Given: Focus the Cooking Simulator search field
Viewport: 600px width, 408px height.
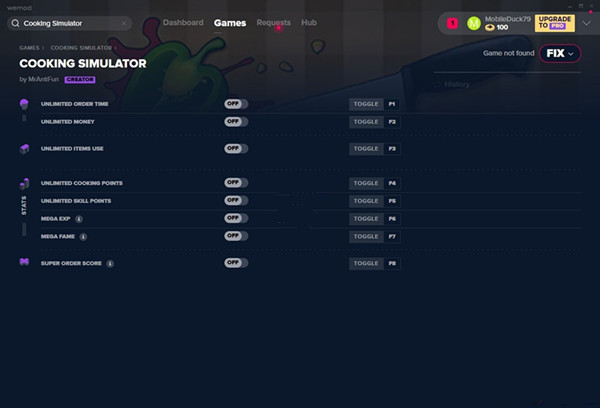Looking at the screenshot, I should click(x=70, y=23).
